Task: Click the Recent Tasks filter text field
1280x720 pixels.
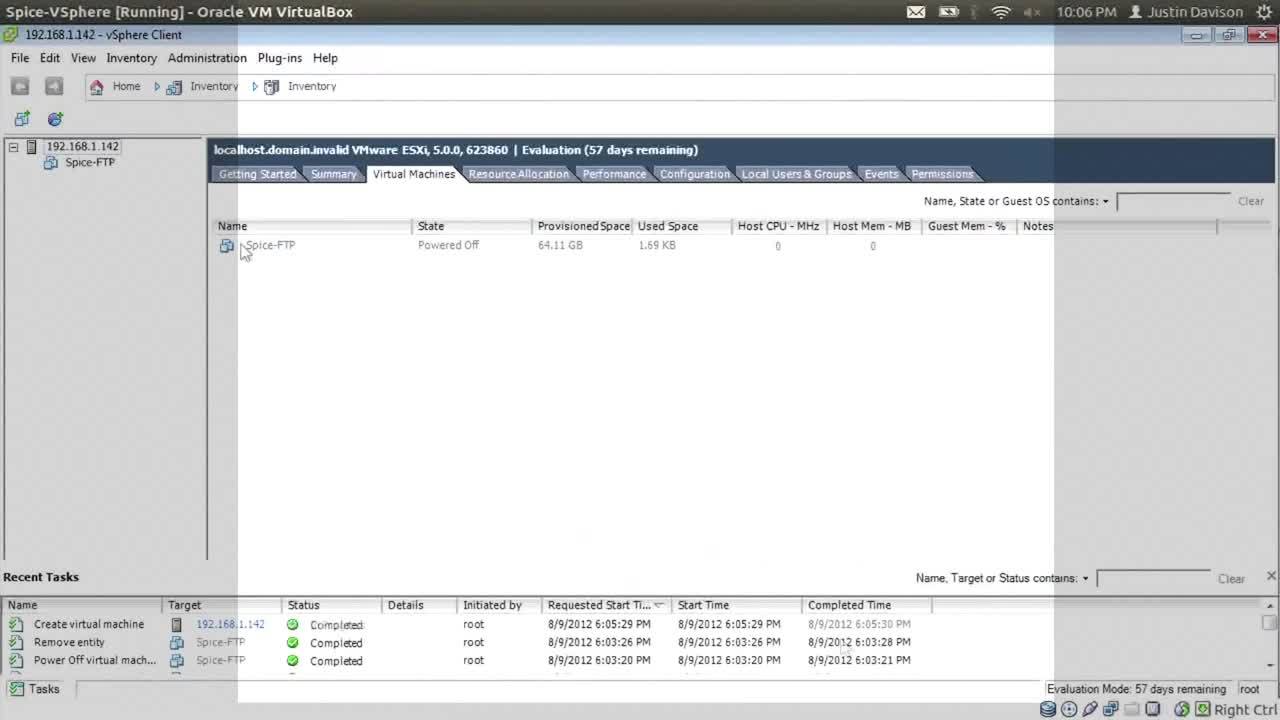Action: pos(1153,578)
